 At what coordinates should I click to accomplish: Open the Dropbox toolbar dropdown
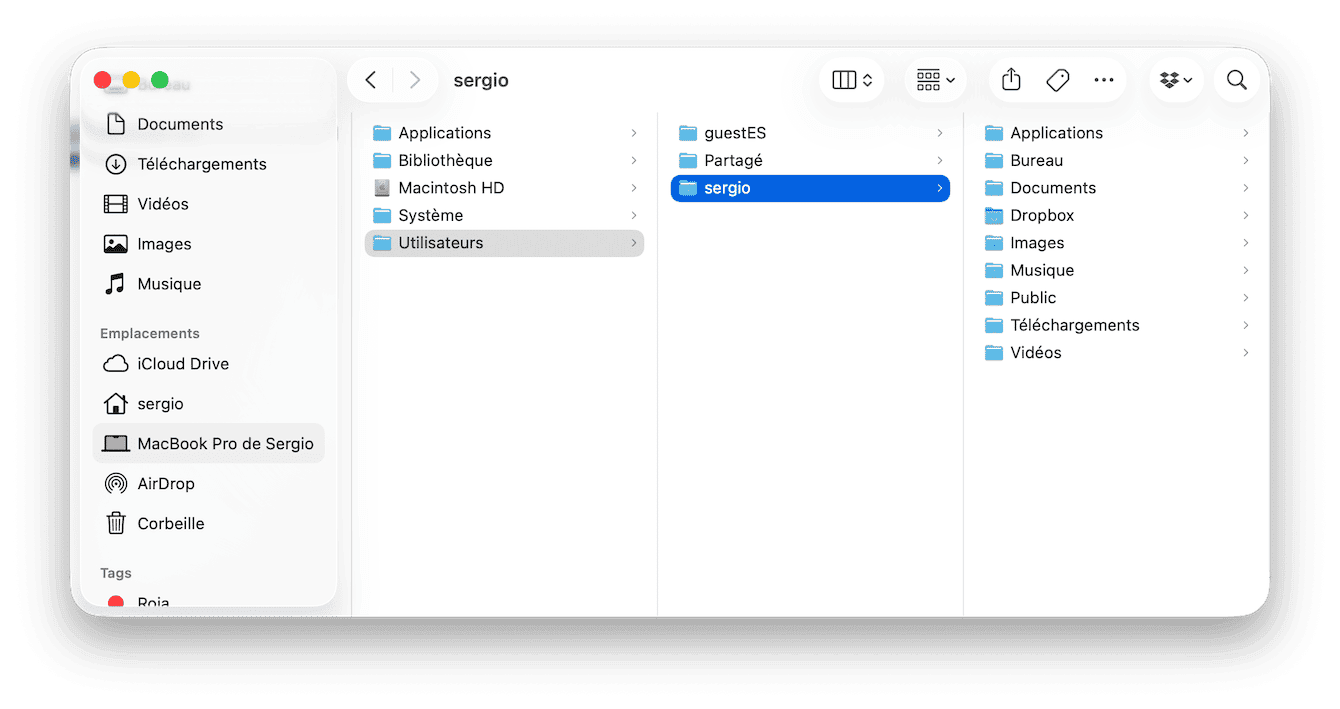click(x=1176, y=80)
